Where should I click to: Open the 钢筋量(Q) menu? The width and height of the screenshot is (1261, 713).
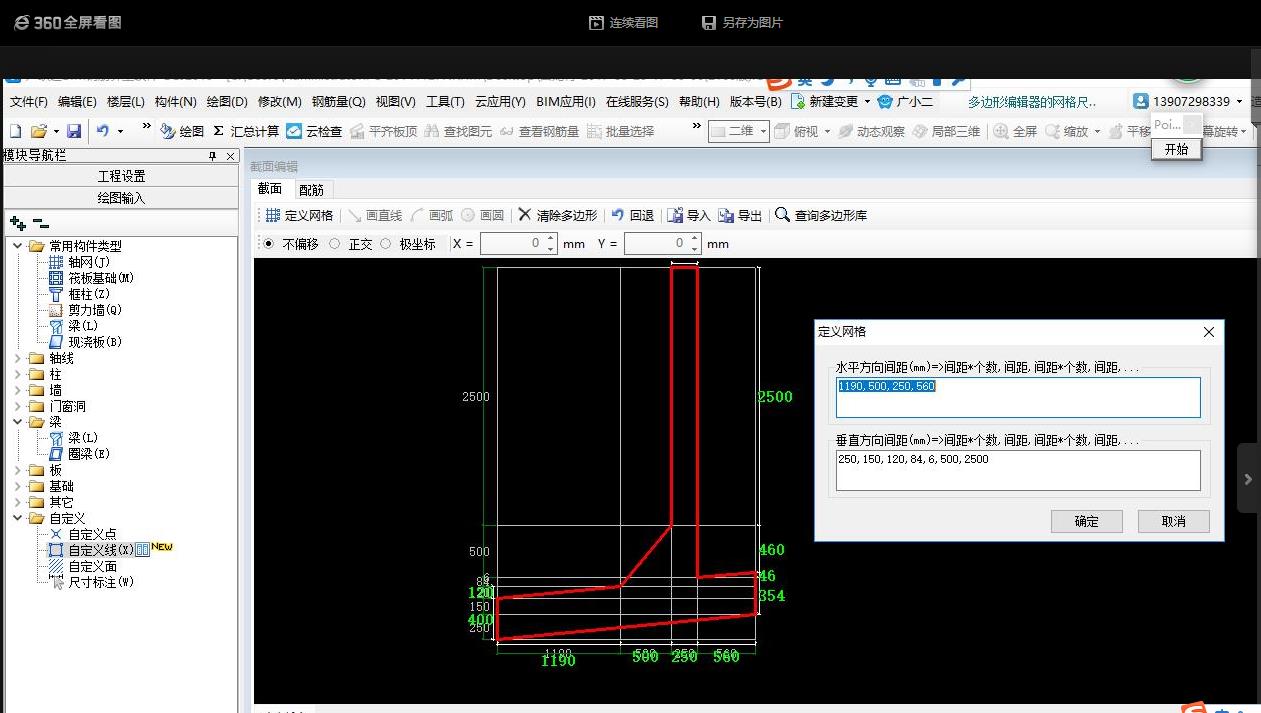pyautogui.click(x=338, y=102)
